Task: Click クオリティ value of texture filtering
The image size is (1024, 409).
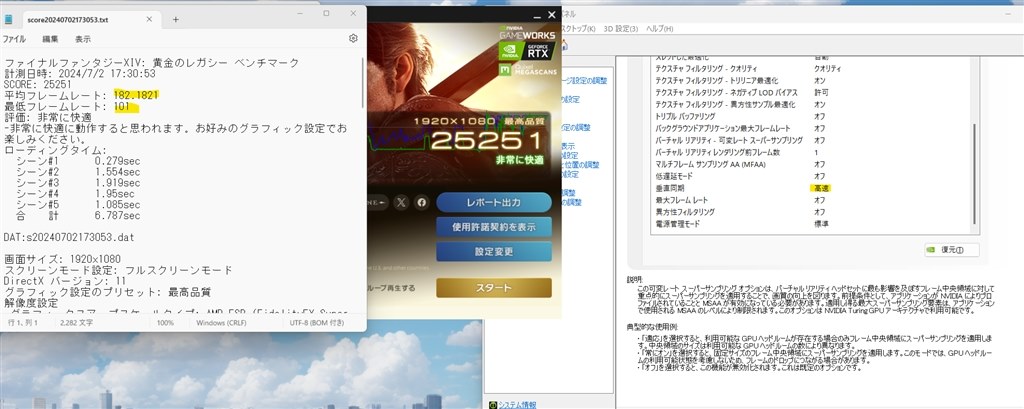Action: pos(827,69)
